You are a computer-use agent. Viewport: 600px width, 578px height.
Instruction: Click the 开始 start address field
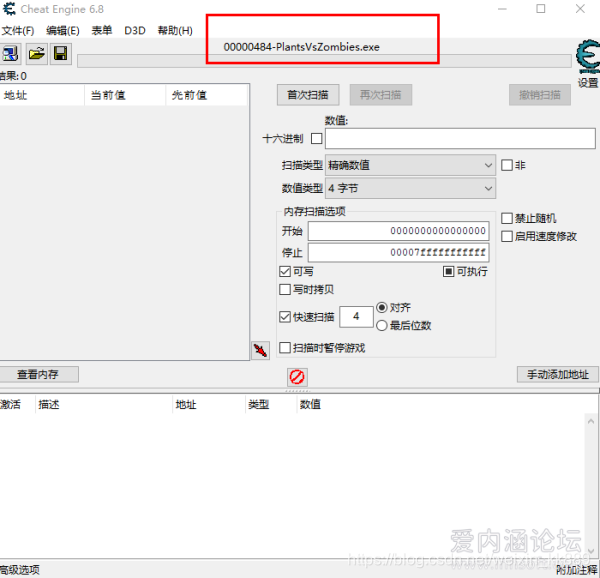398,231
